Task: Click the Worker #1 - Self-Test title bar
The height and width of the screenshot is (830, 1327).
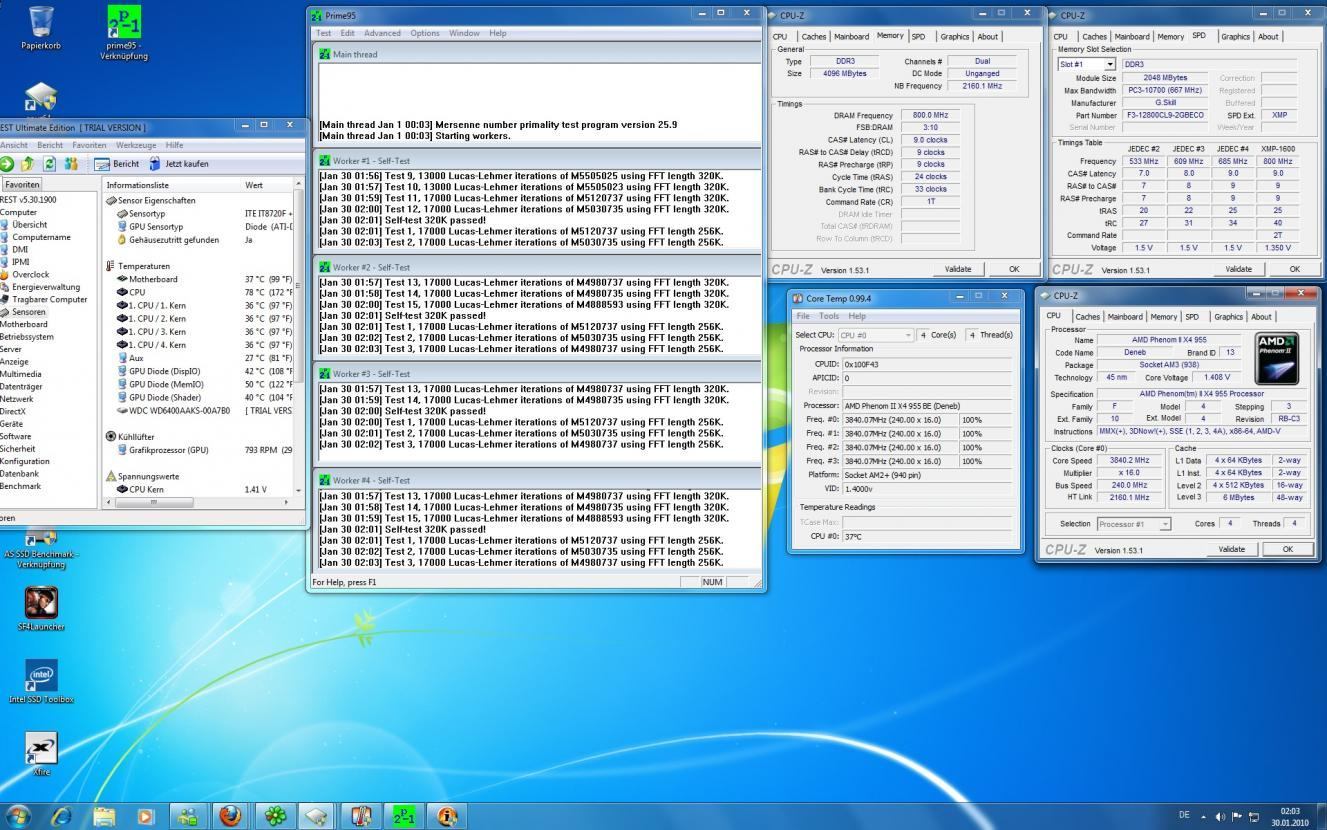Action: [538, 160]
